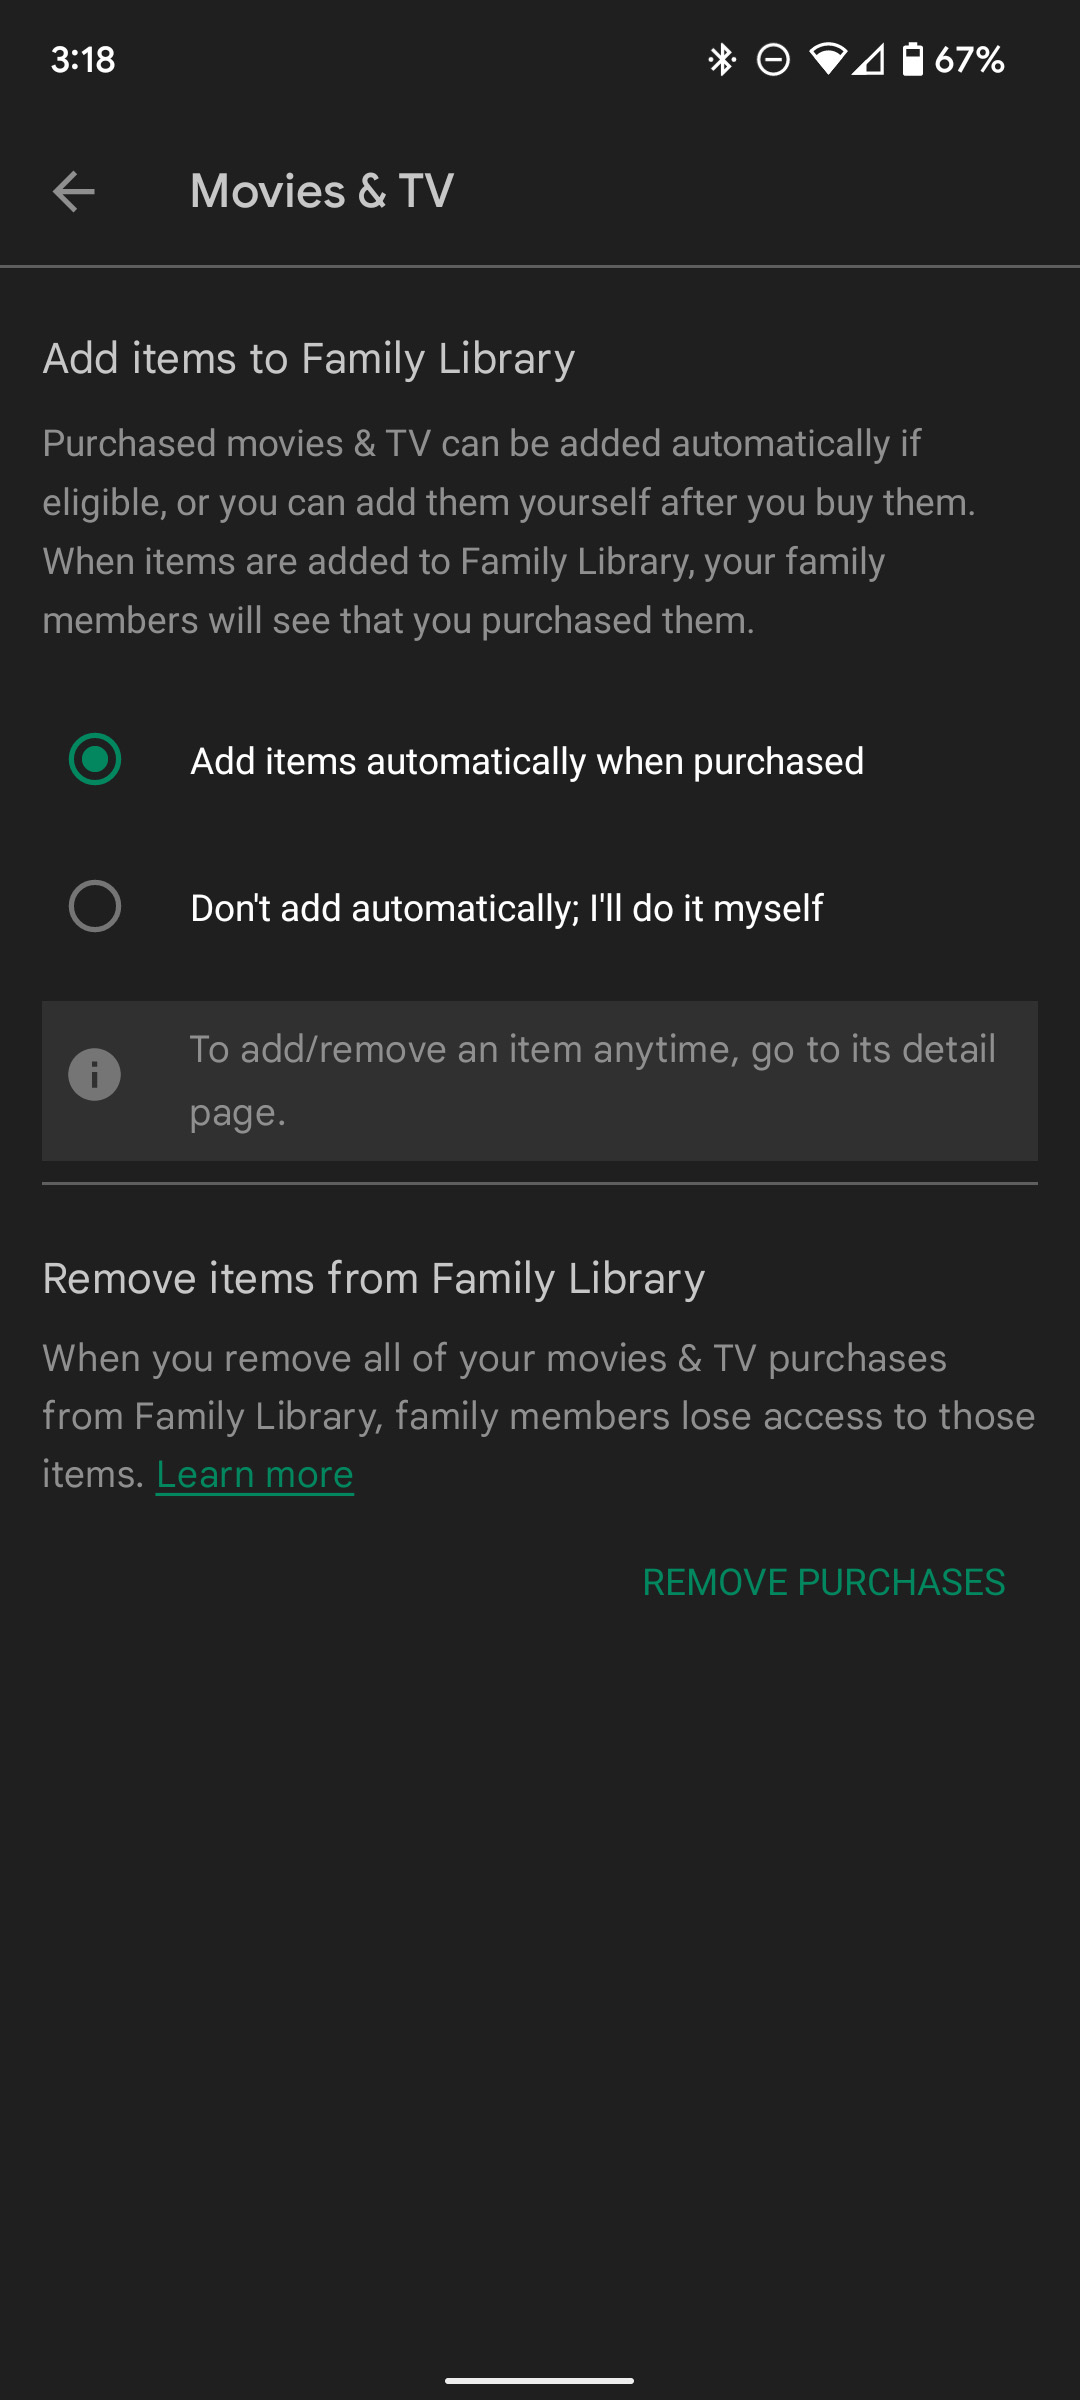Image resolution: width=1080 pixels, height=2400 pixels.
Task: Tap the "Remove items from Family Library" heading
Action: click(374, 1278)
